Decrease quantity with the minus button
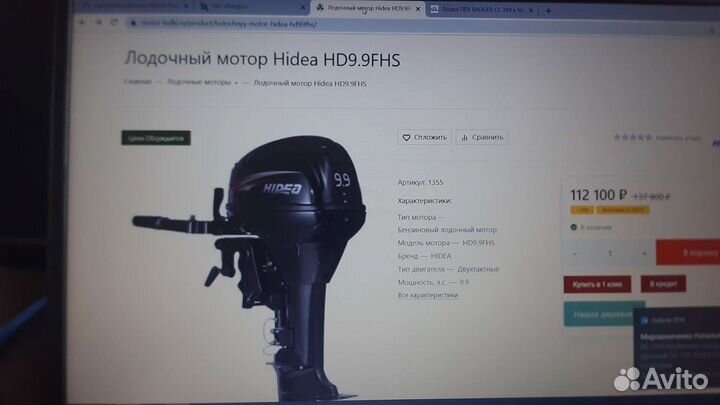 point(575,253)
